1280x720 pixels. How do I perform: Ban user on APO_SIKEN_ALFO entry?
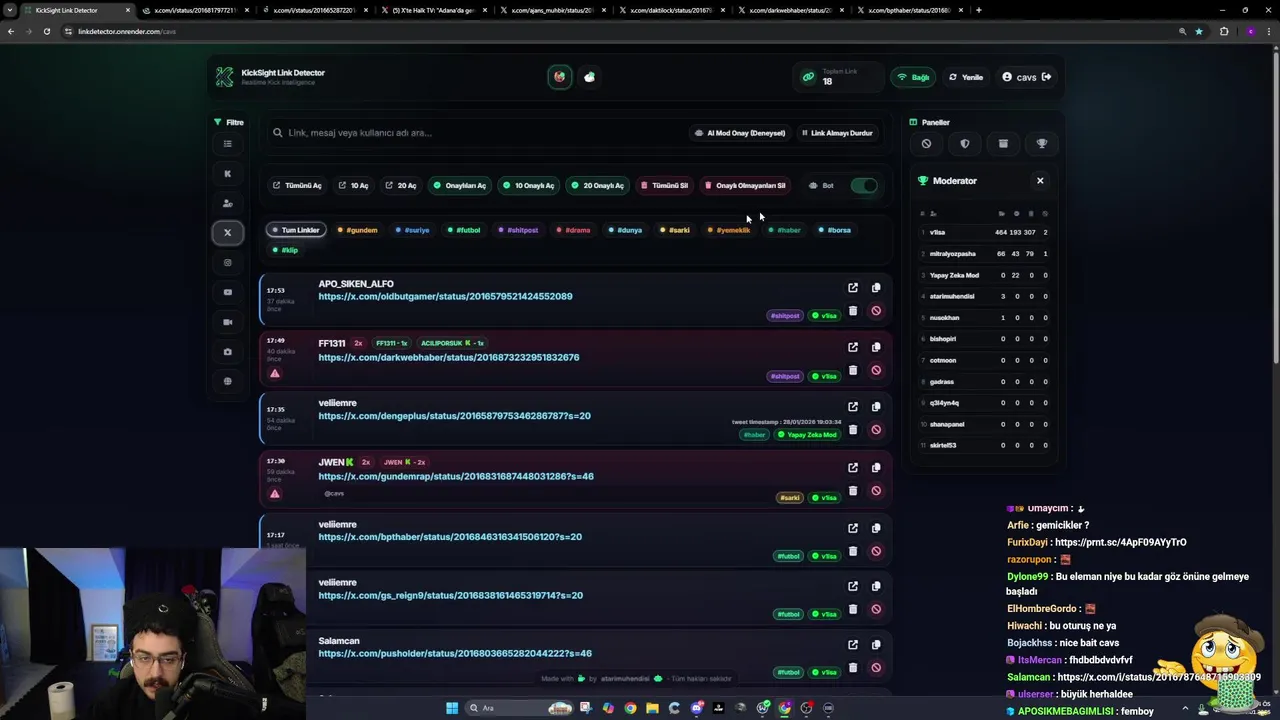point(876,311)
